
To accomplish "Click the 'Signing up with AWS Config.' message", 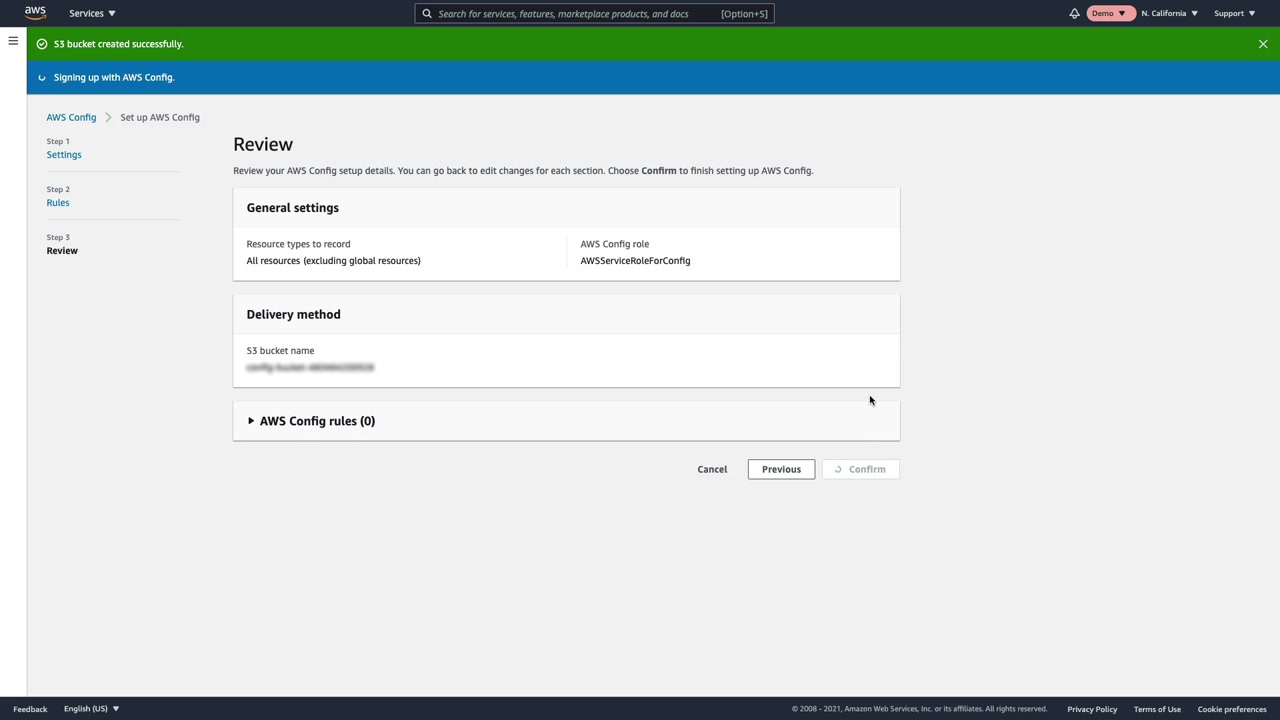I will tap(114, 77).
